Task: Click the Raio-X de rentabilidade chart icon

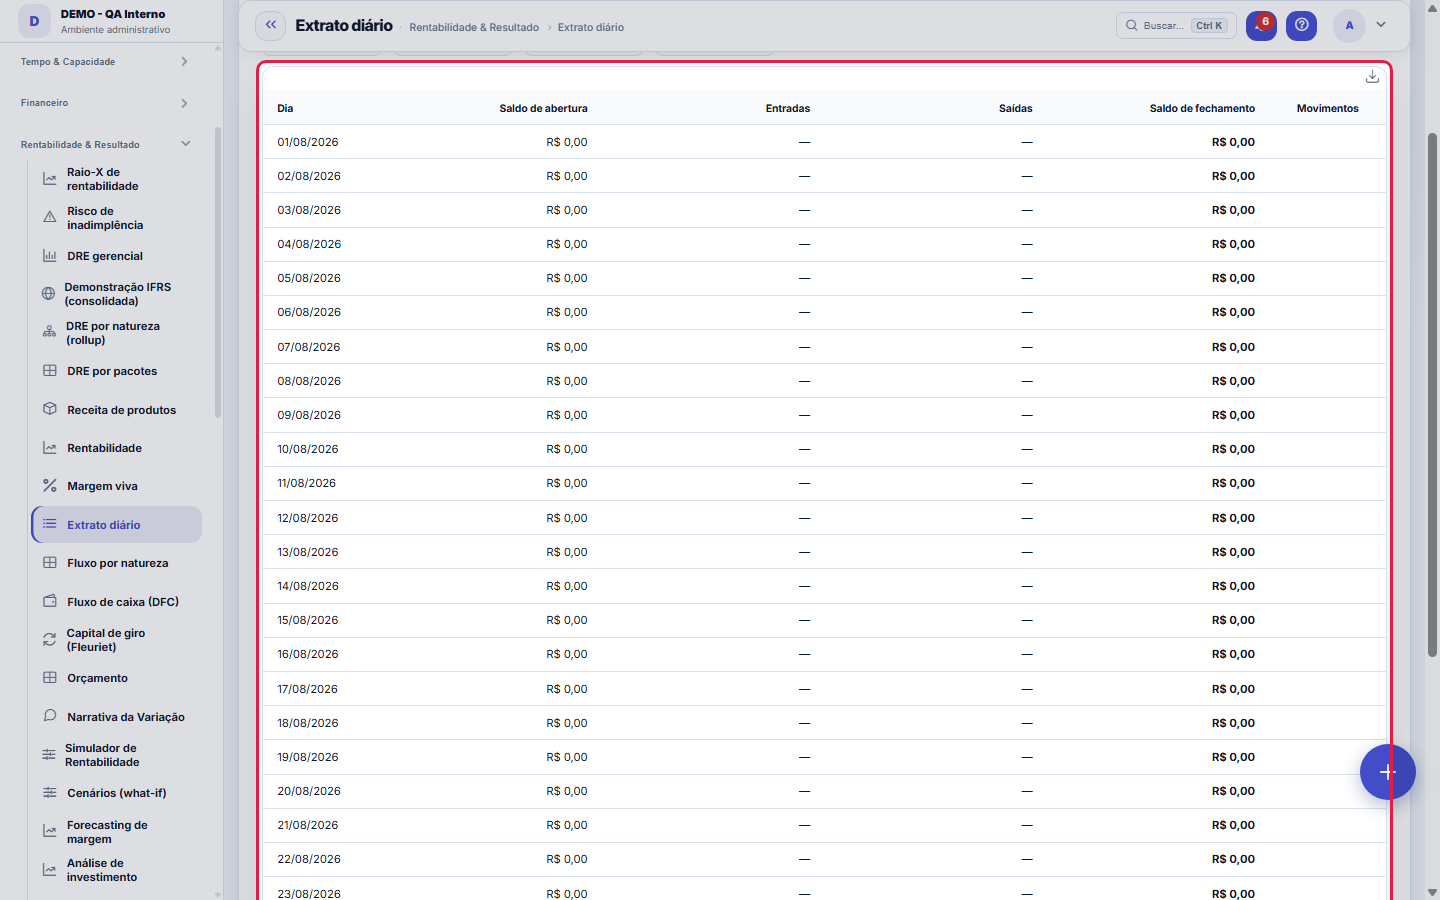Action: click(50, 179)
